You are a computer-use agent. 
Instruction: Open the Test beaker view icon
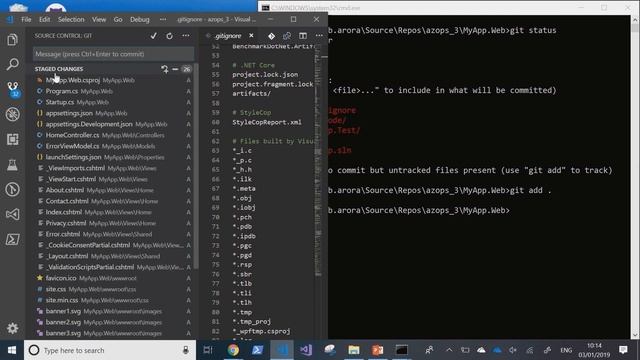(13, 164)
